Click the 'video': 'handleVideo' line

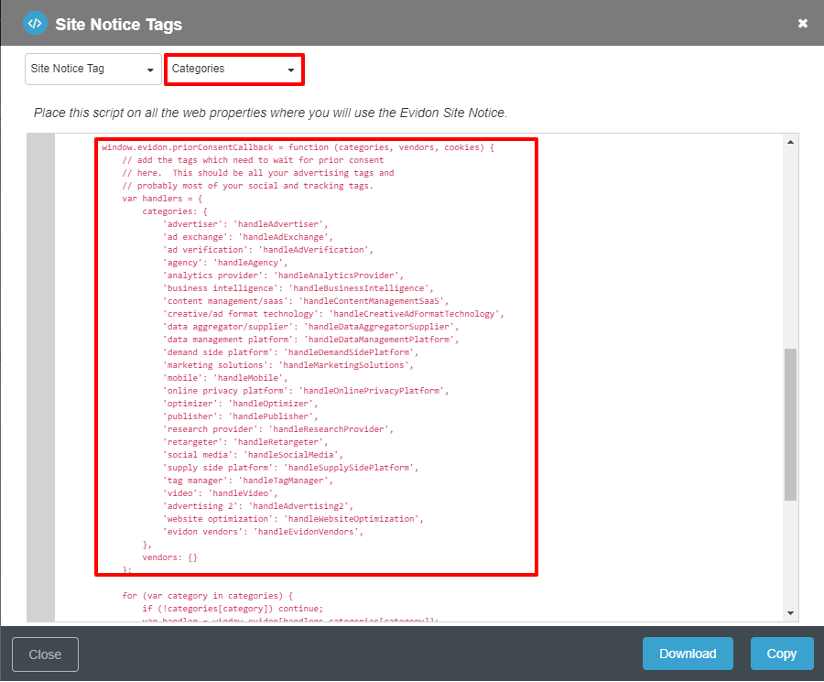tap(220, 493)
